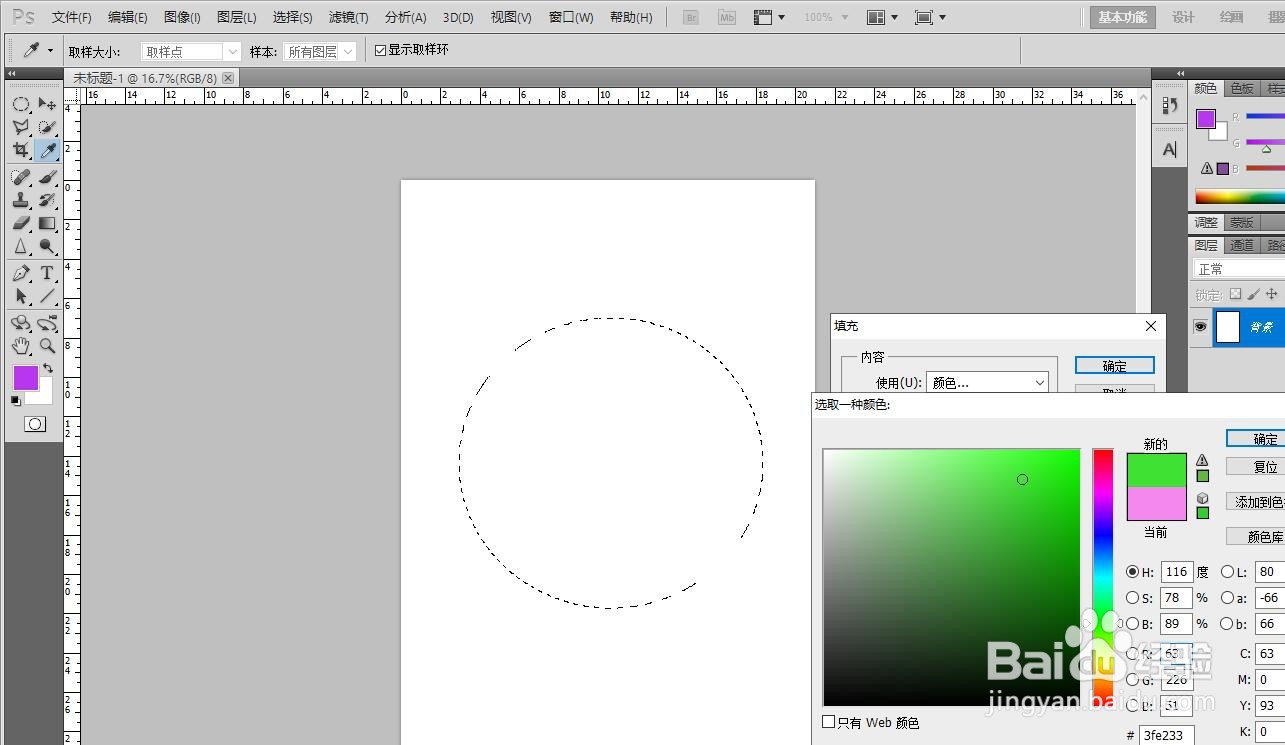Viewport: 1285px width, 745px height.
Task: Switch to the 色板 tab
Action: click(1242, 89)
